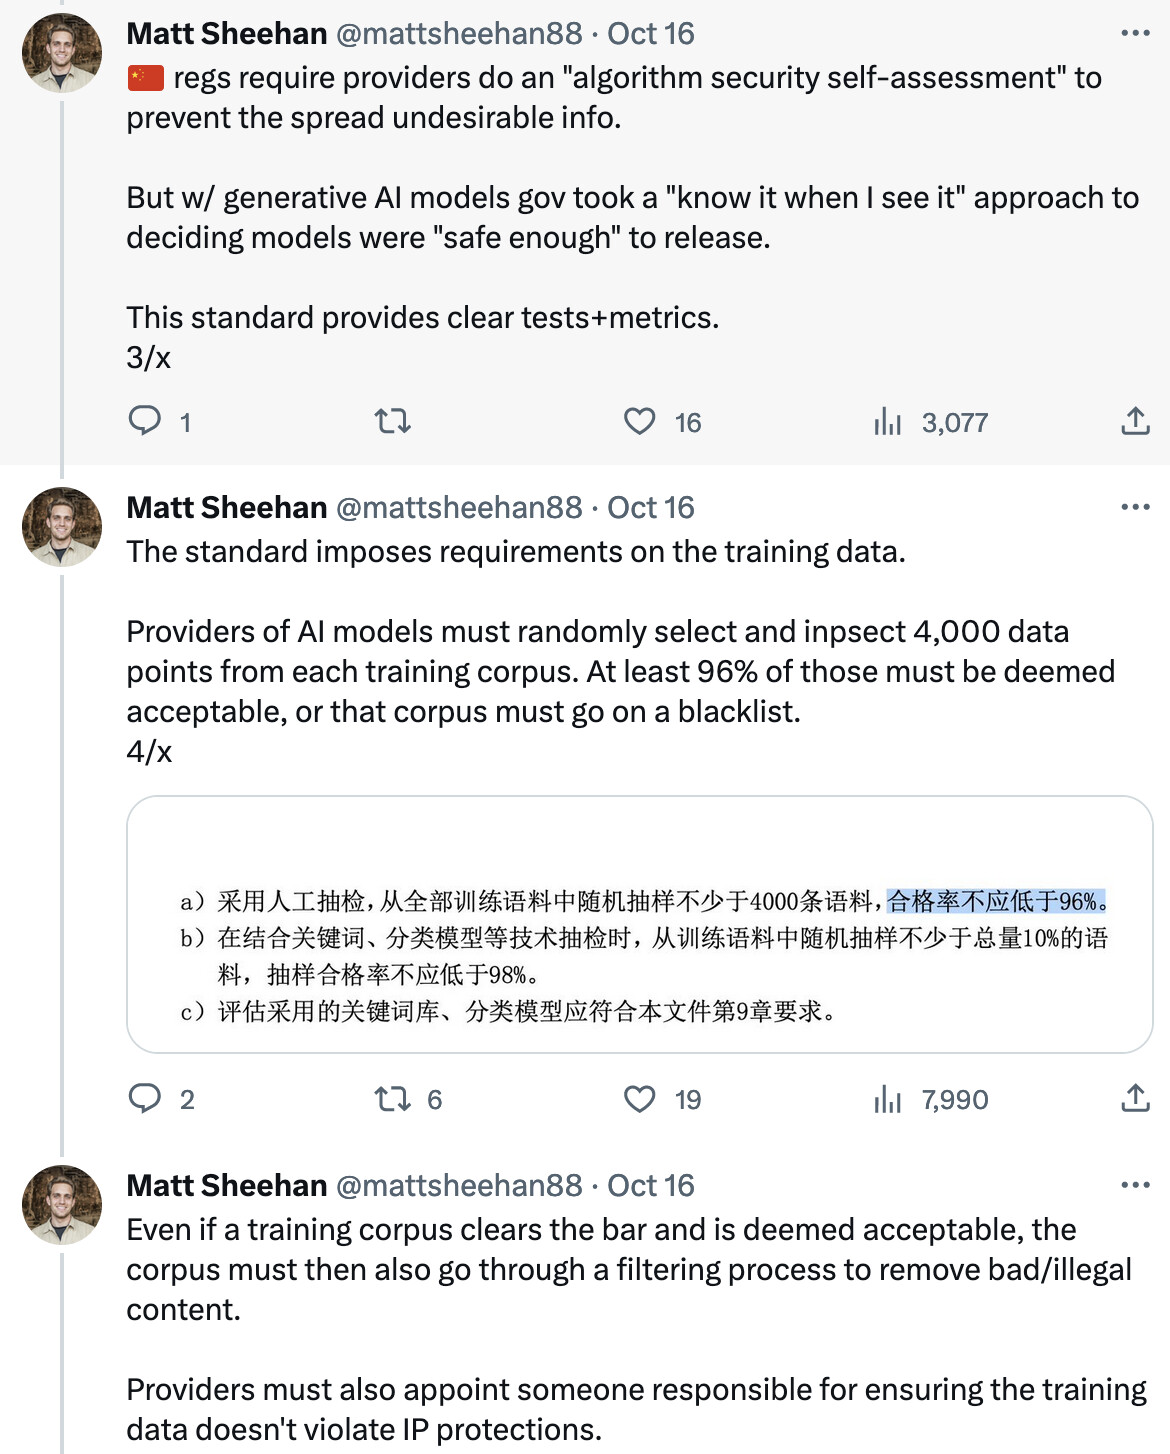Open Matt Sheehan's profile name on bottom tweet

pyautogui.click(x=227, y=1185)
